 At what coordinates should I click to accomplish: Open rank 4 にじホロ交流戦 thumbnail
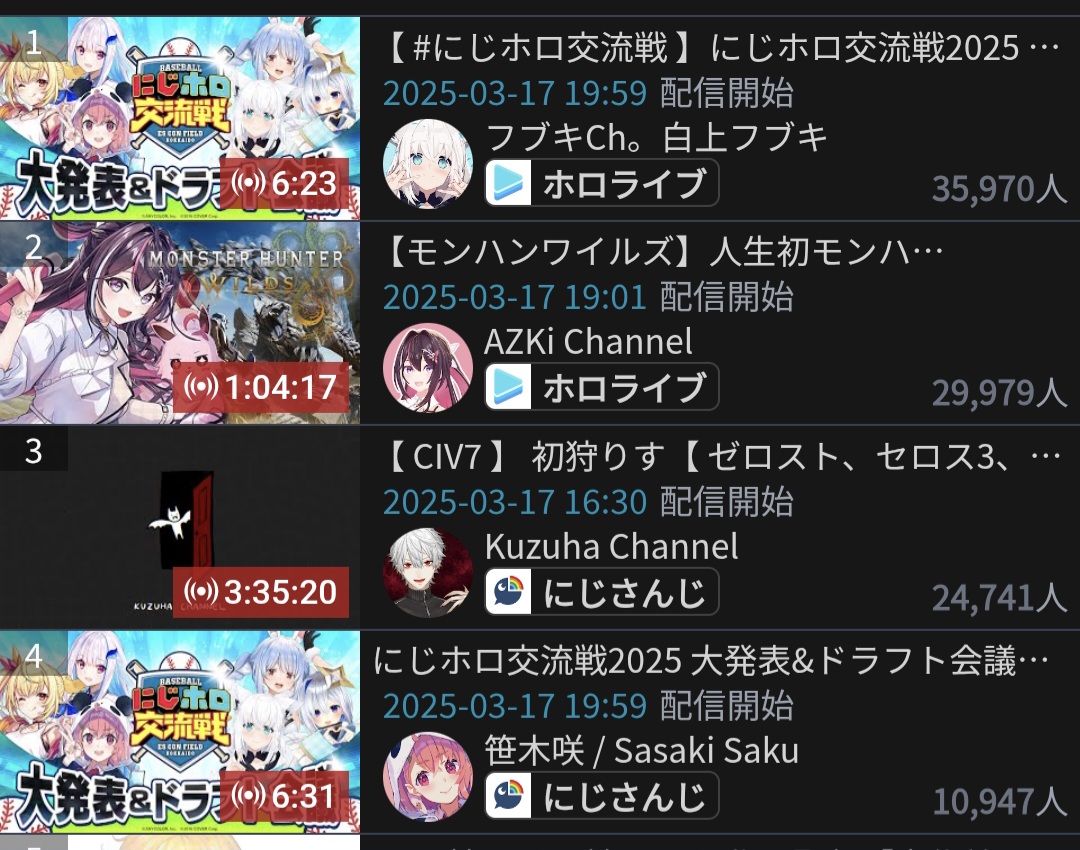coord(180,732)
